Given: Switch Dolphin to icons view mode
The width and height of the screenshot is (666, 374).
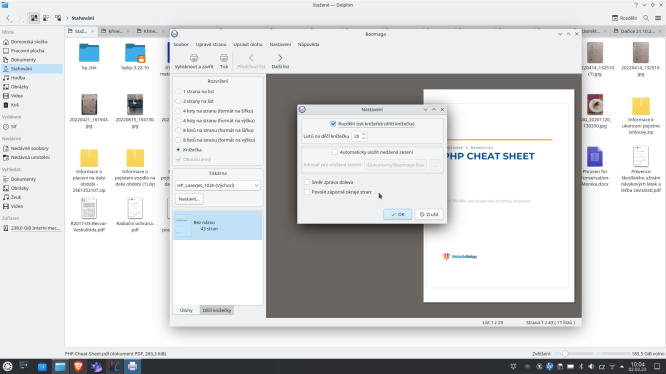Looking at the screenshot, I should pos(34,18).
